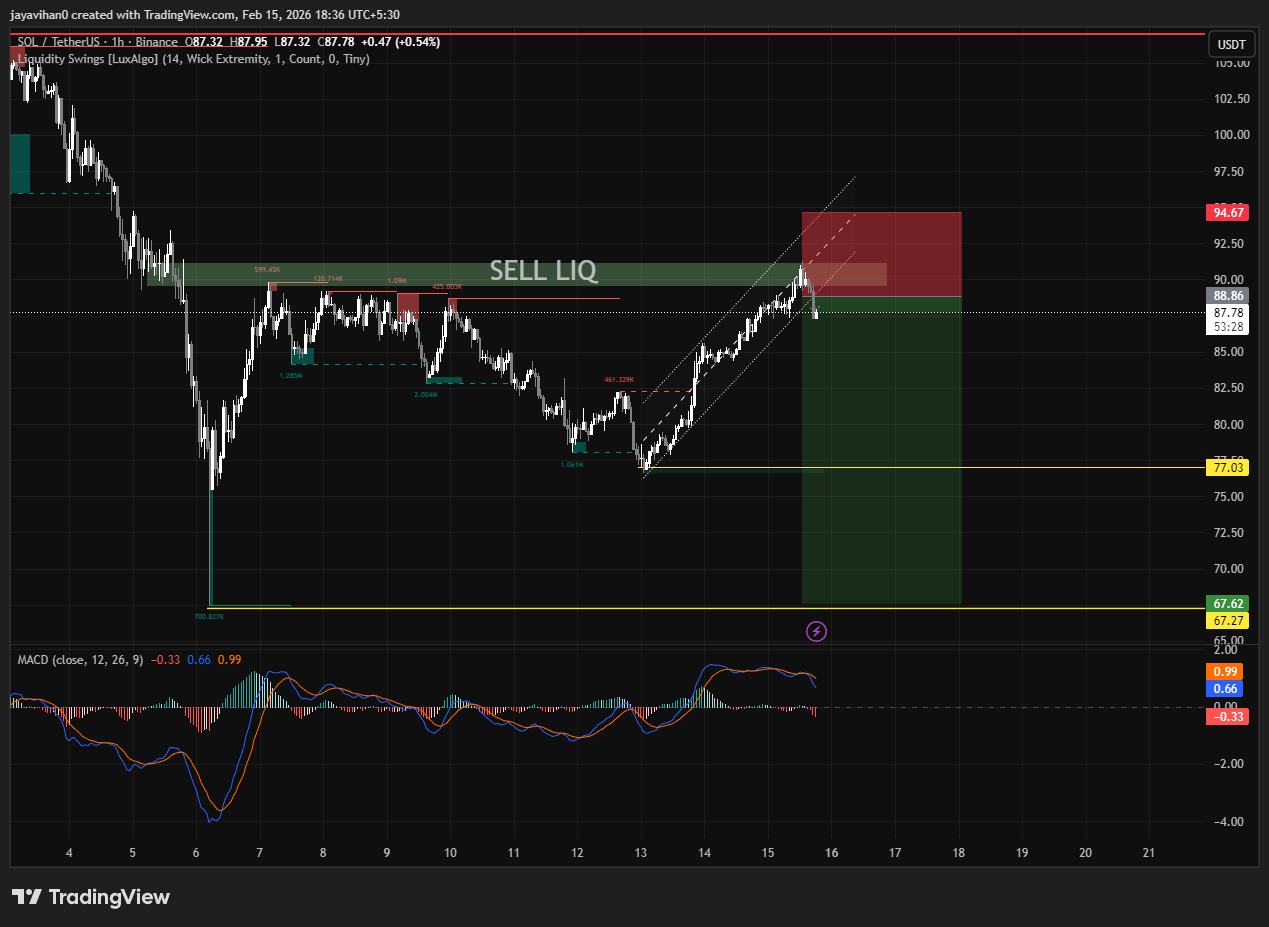Click the green 67.62 target price label
The height and width of the screenshot is (927, 1269).
point(1228,604)
